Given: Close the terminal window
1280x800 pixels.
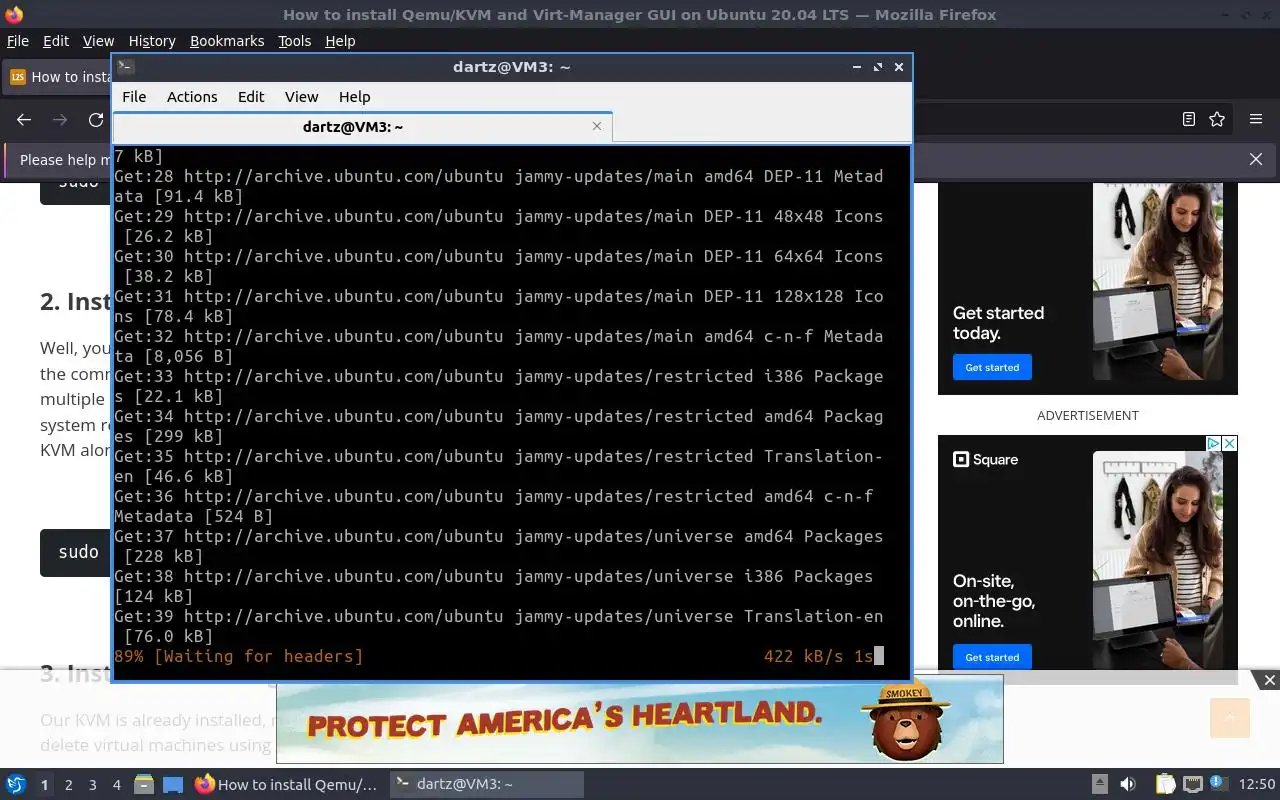Looking at the screenshot, I should pyautogui.click(x=899, y=67).
